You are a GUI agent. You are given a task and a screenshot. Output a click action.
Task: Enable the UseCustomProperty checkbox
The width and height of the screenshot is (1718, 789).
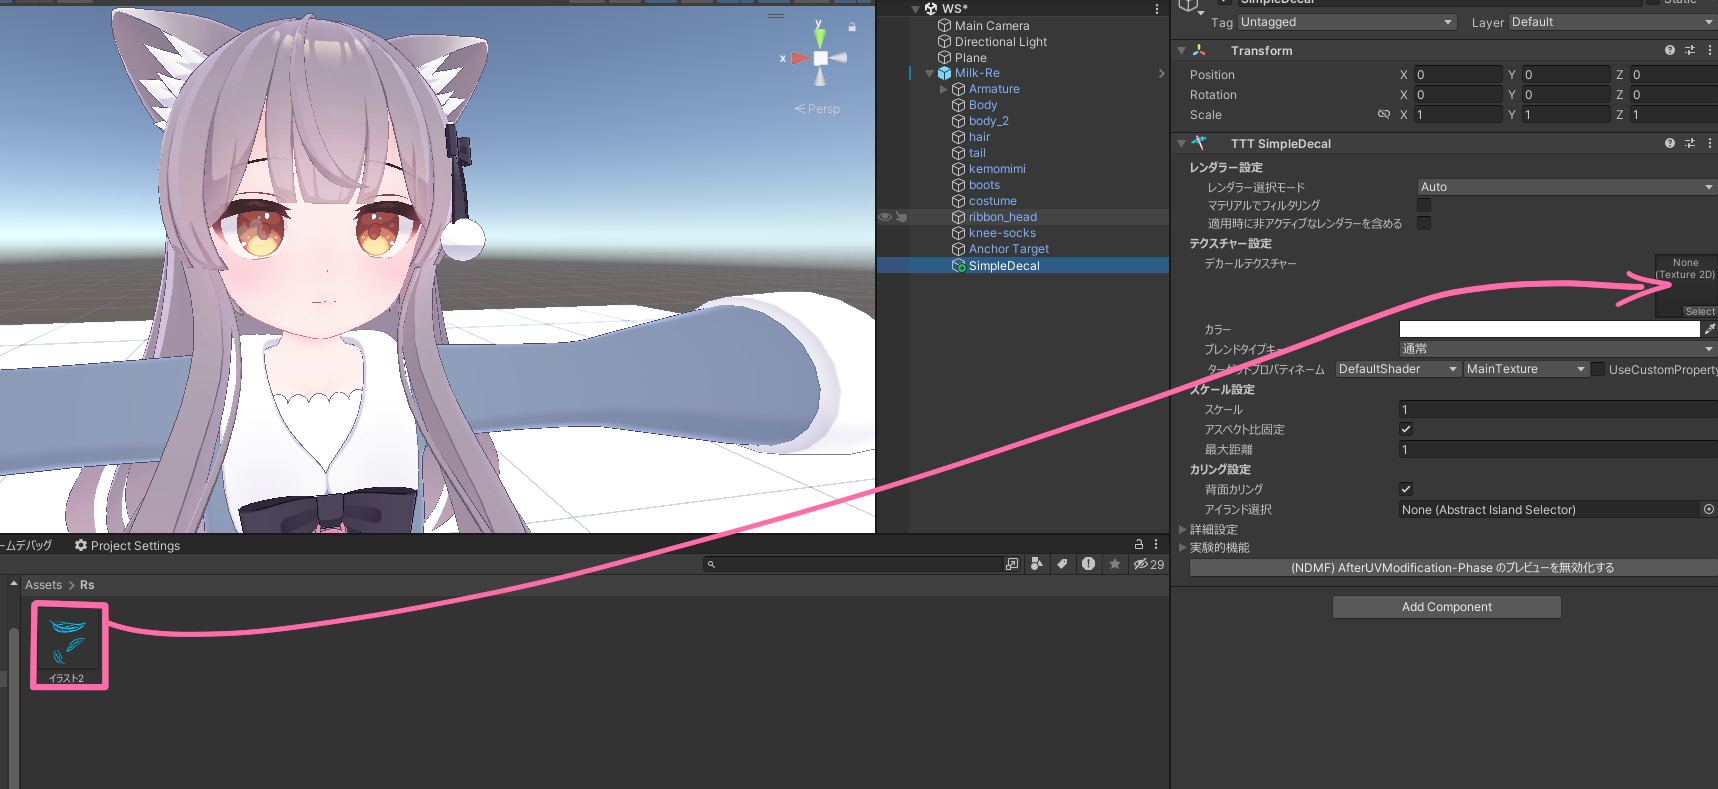pyautogui.click(x=1598, y=369)
